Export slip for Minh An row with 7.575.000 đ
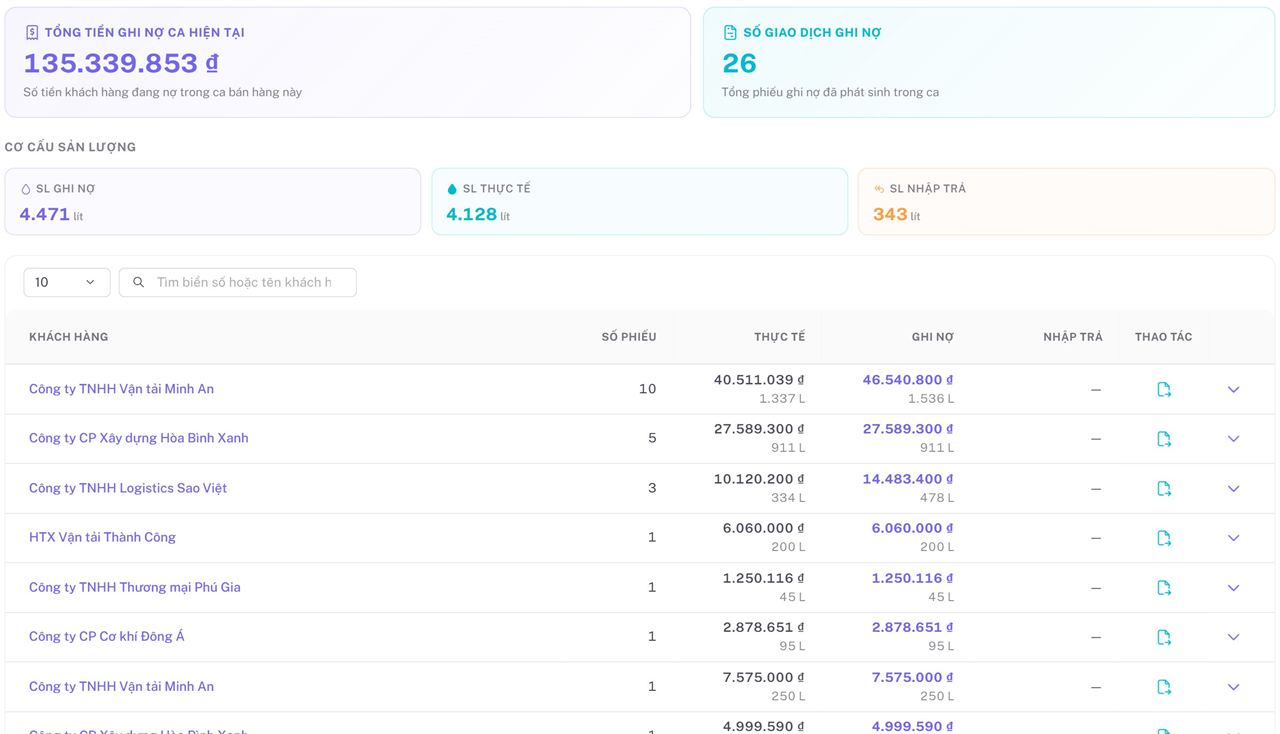 (1164, 686)
